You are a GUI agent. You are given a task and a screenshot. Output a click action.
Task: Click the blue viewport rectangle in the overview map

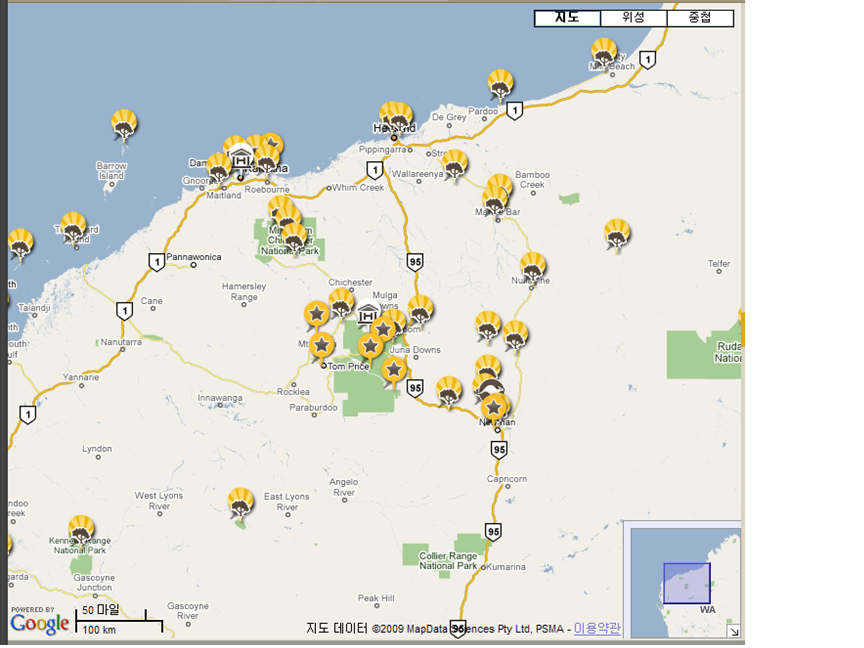(x=687, y=583)
